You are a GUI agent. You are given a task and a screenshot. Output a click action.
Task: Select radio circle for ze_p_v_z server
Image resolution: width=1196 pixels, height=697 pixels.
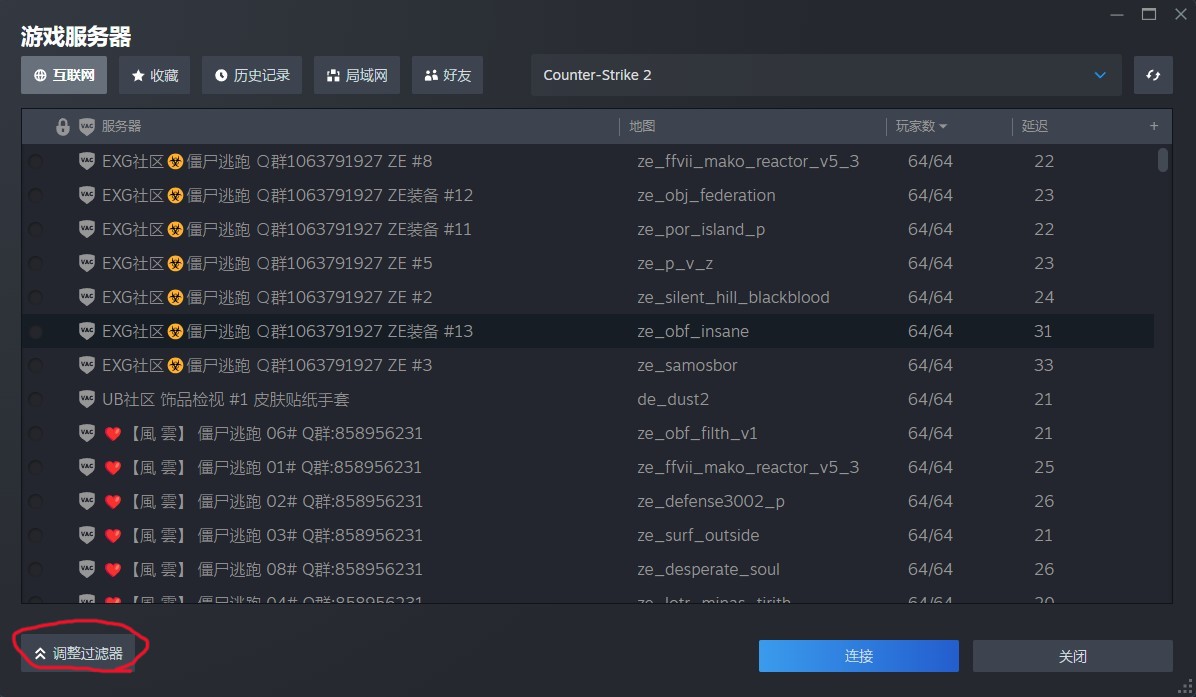(x=36, y=264)
